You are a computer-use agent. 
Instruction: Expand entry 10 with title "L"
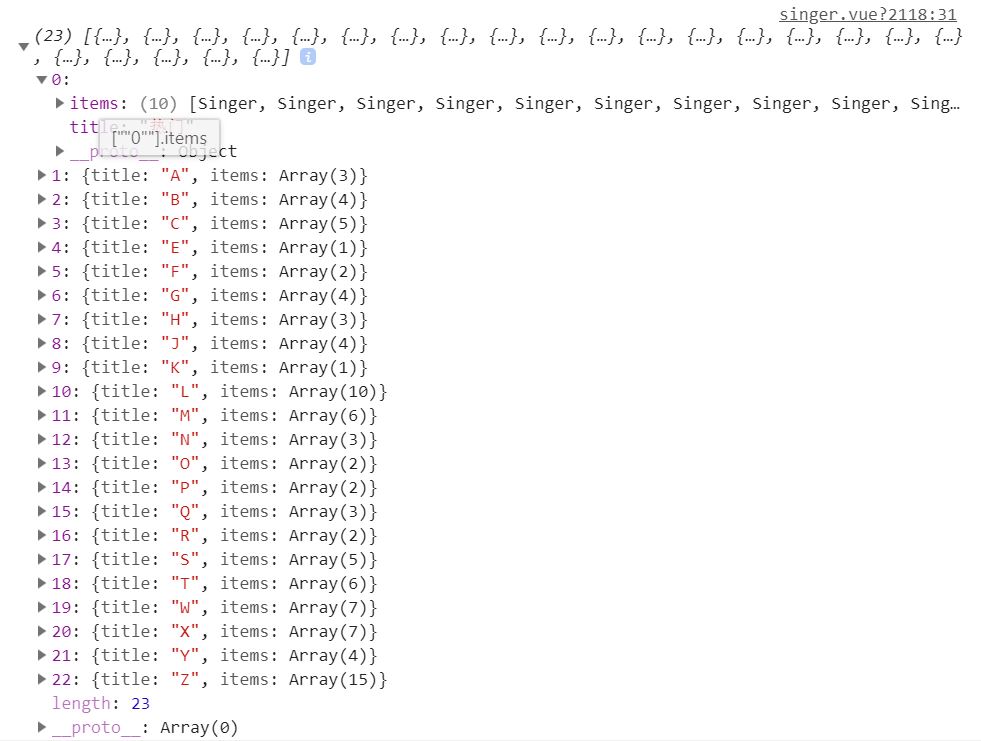tap(42, 391)
